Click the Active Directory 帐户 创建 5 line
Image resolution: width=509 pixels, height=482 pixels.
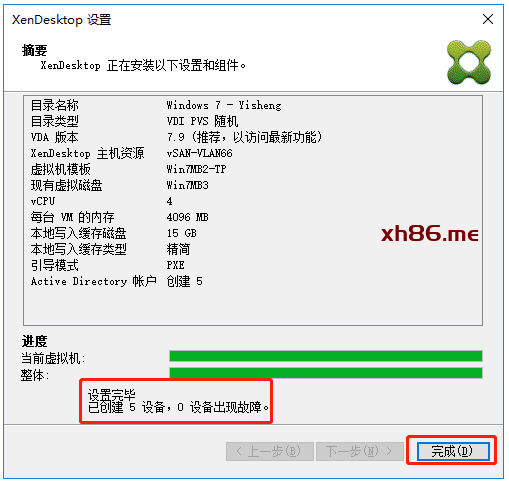[x=117, y=281]
